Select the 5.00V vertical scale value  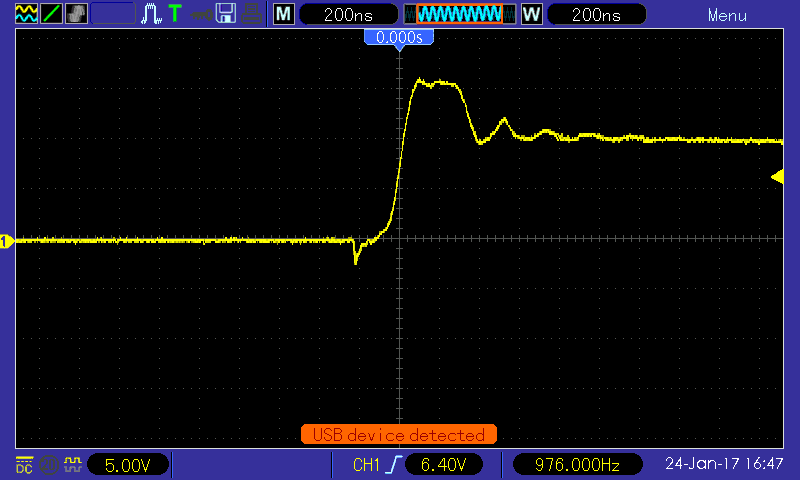[x=128, y=465]
